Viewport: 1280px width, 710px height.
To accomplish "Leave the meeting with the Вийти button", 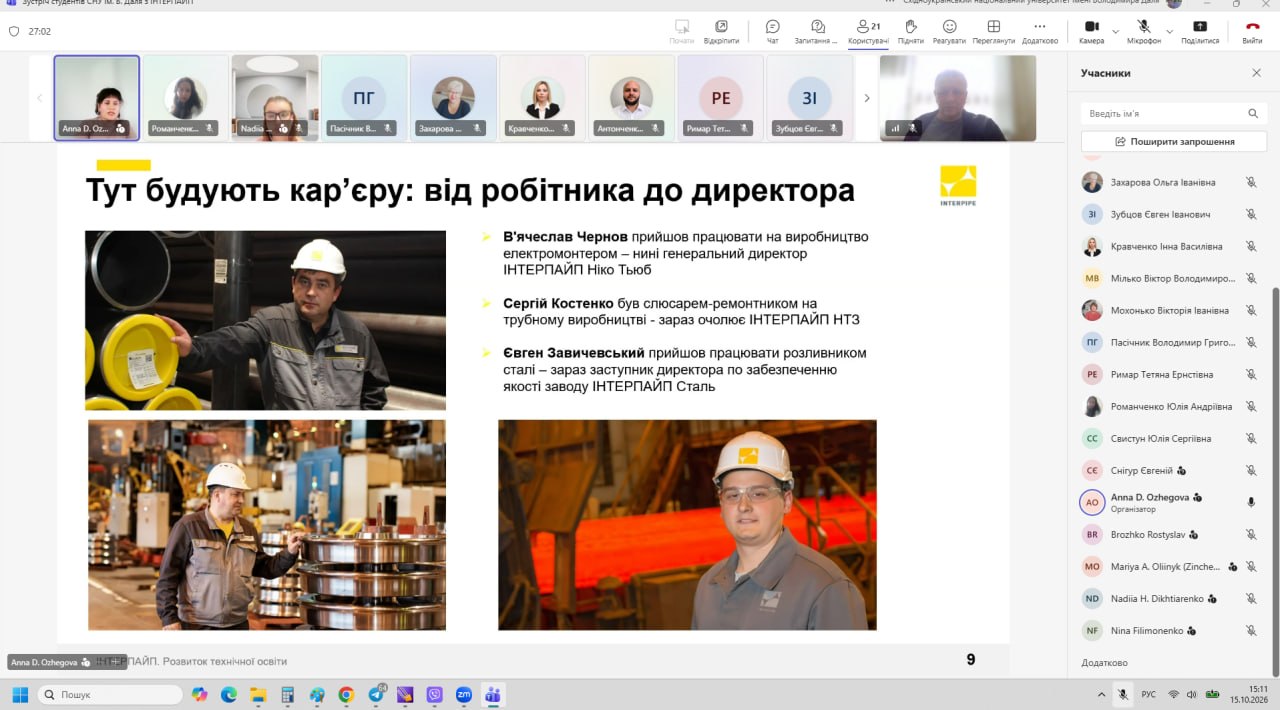I will (1252, 31).
